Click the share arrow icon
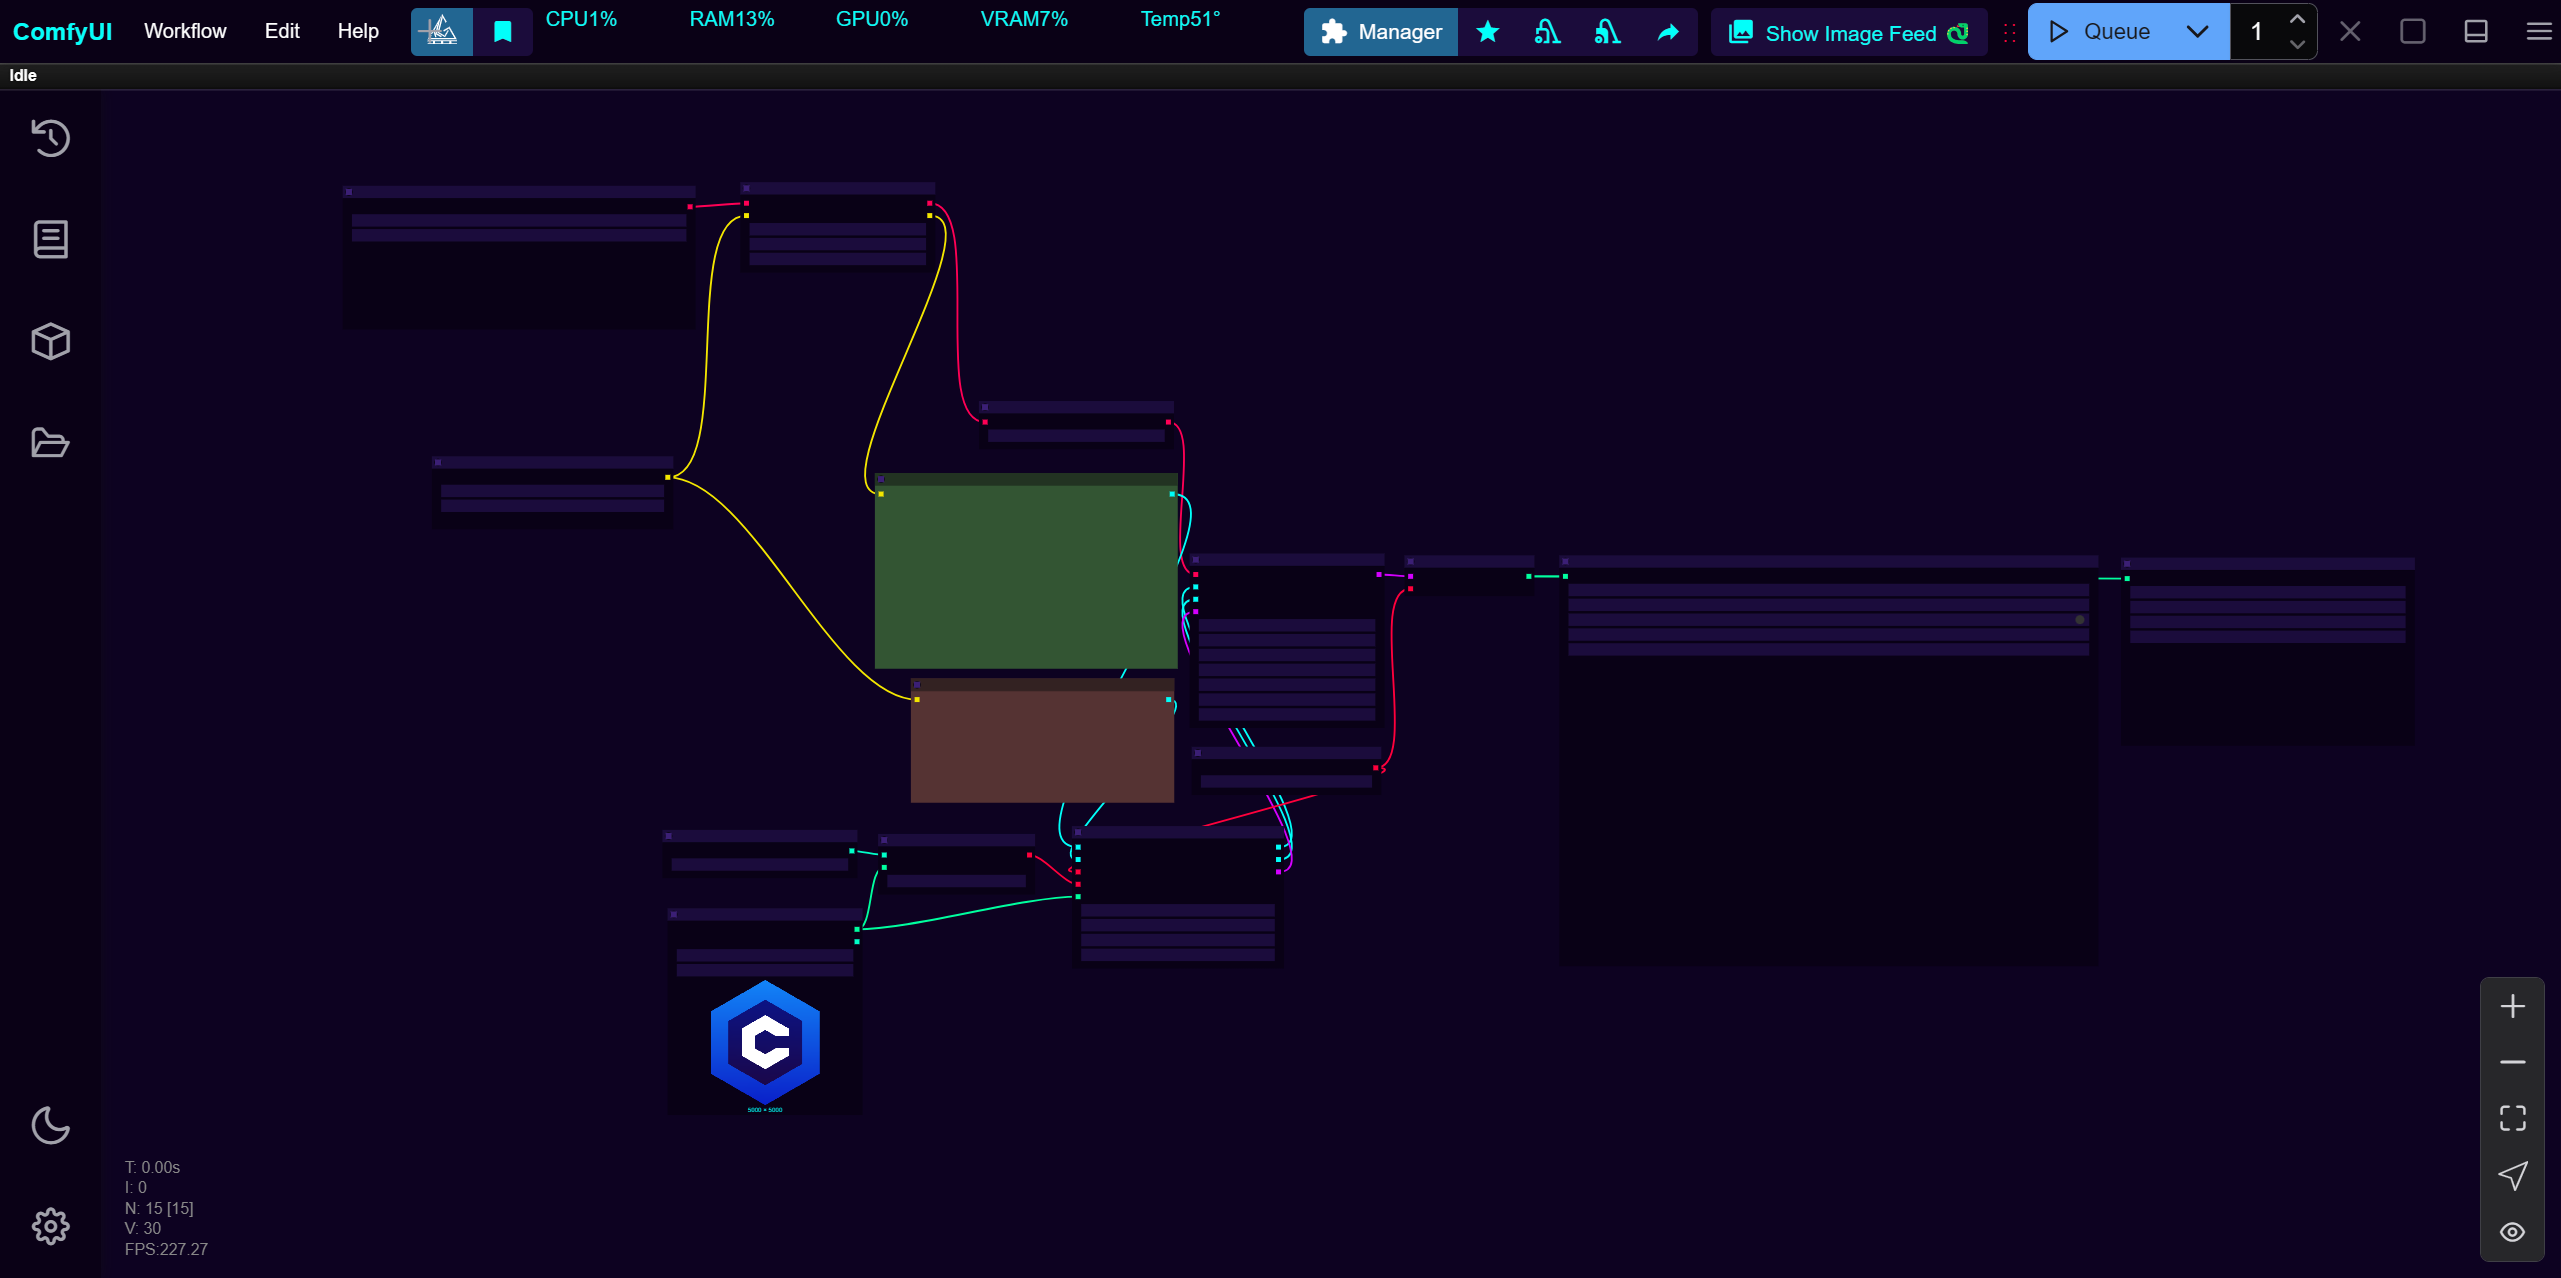This screenshot has width=2561, height=1278. point(1667,32)
